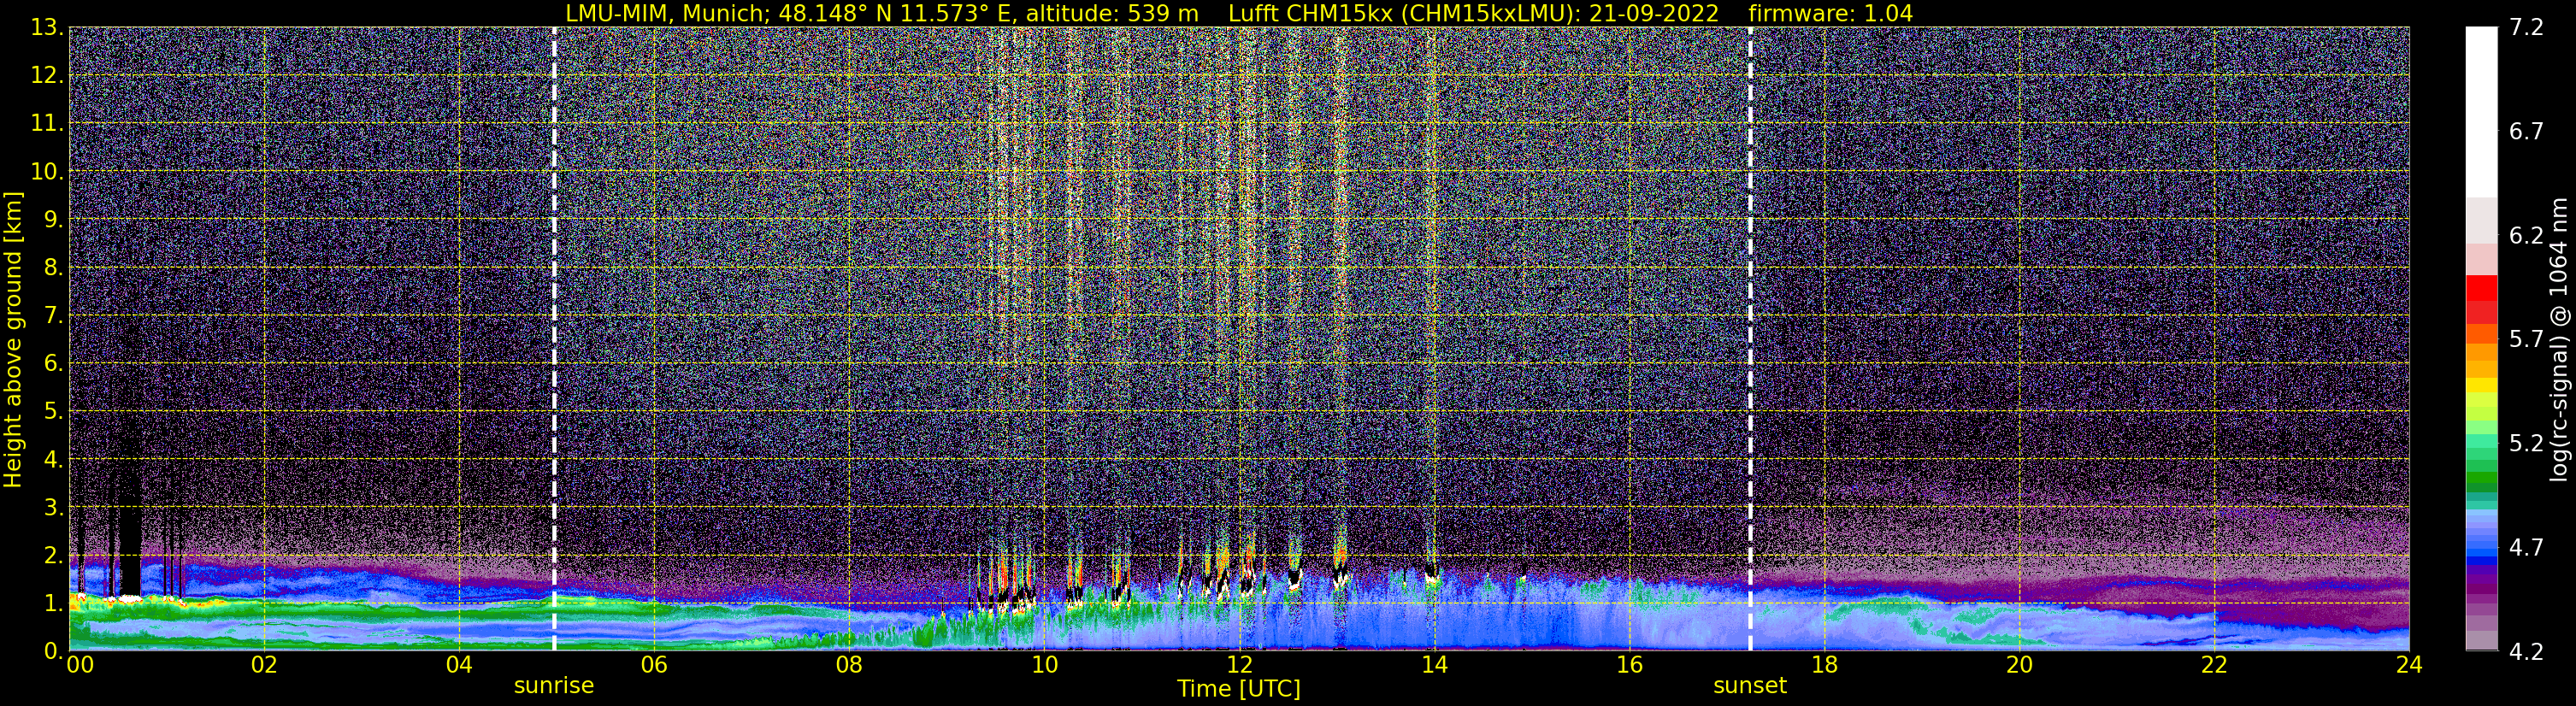The height and width of the screenshot is (706, 2576).
Task: Click the 'LMU-MIM, Munich' station name in title
Action: pyautogui.click(x=665, y=14)
